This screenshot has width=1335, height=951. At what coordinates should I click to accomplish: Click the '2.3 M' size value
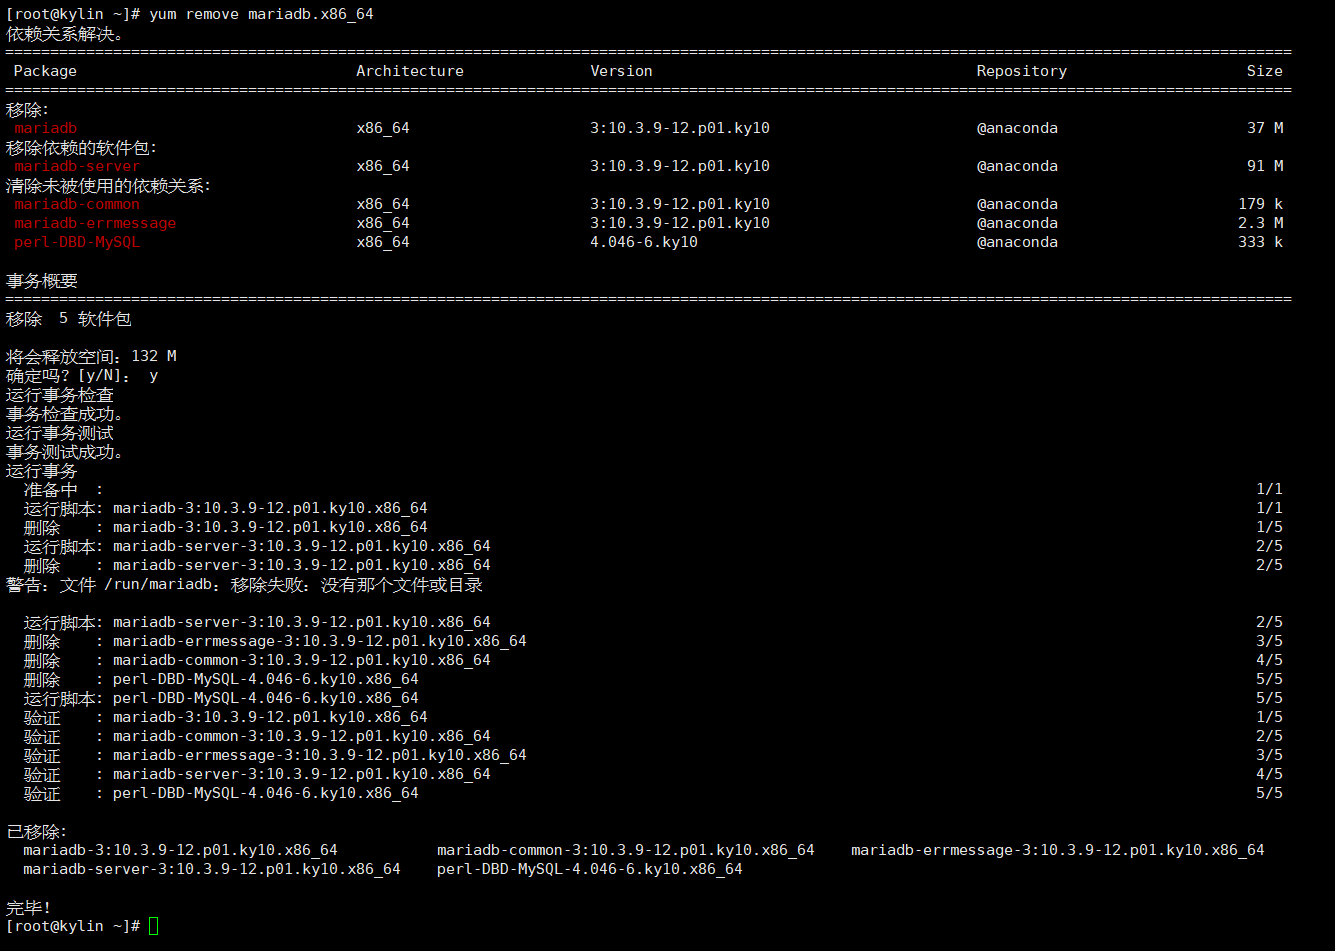click(x=1260, y=223)
